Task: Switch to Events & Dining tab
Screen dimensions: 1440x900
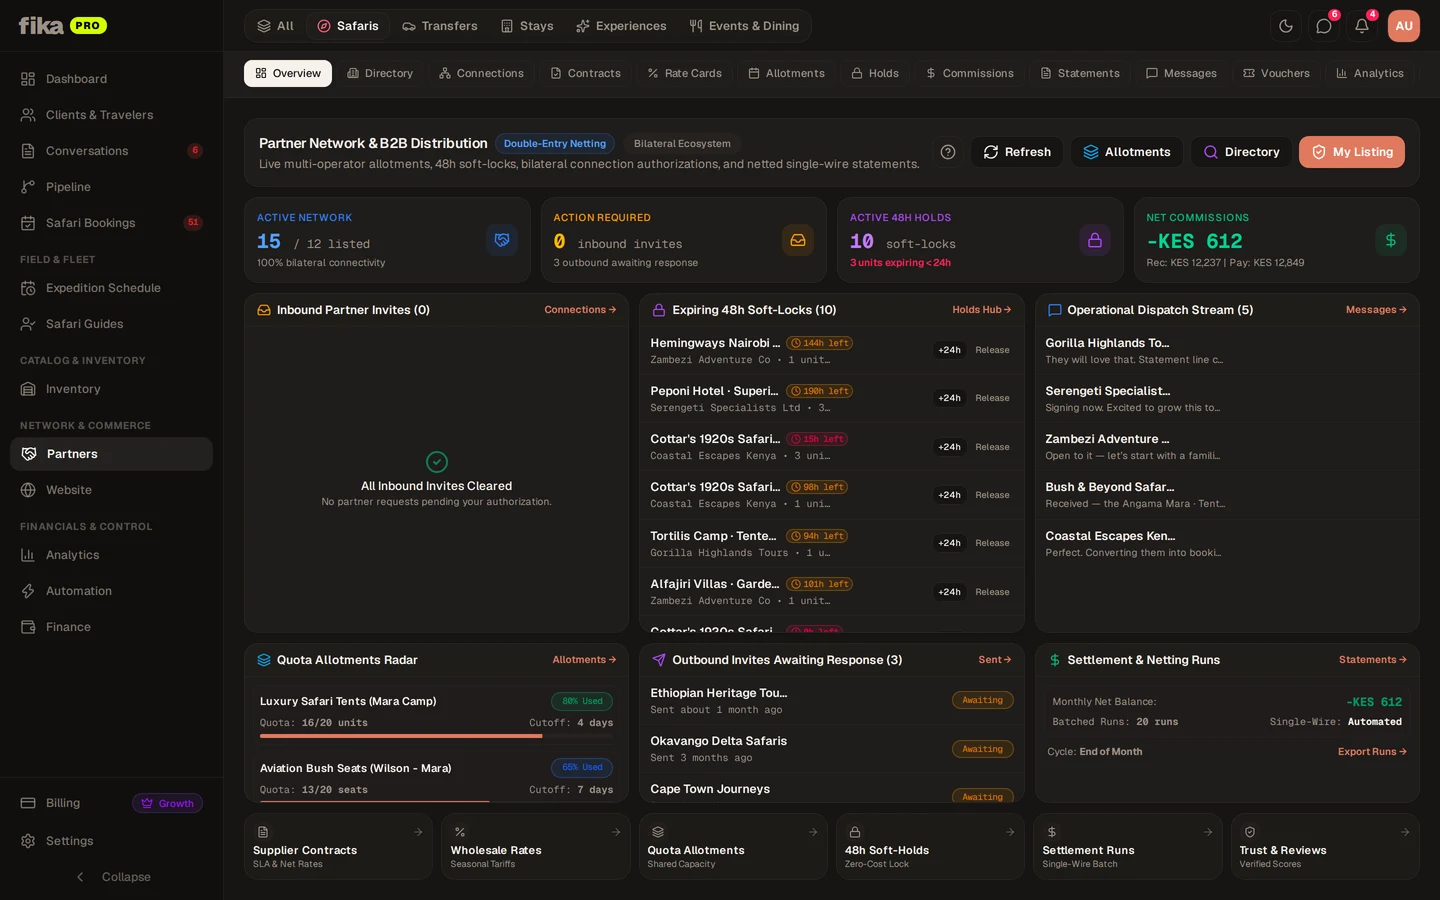Action: [744, 26]
